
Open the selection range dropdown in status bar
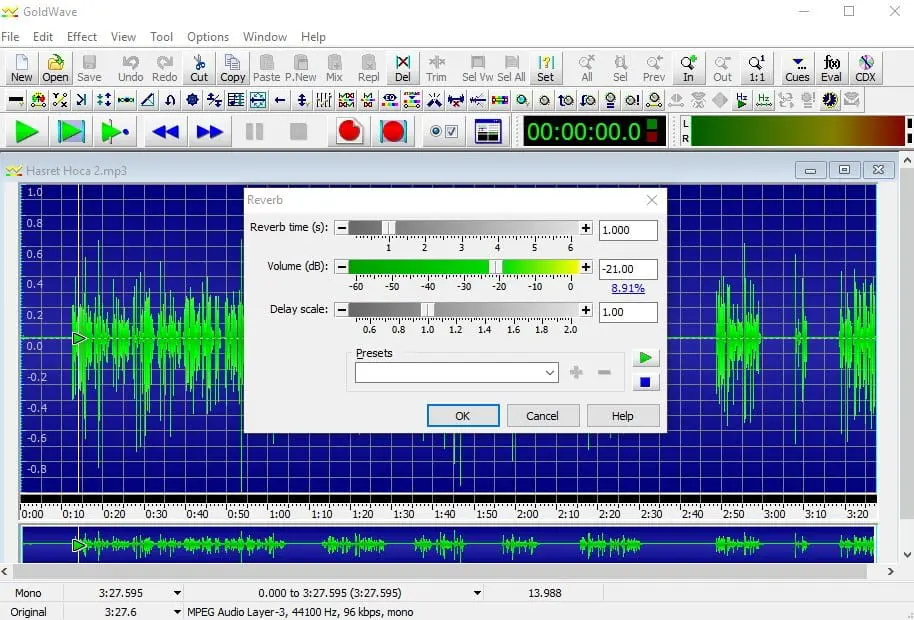click(x=477, y=593)
